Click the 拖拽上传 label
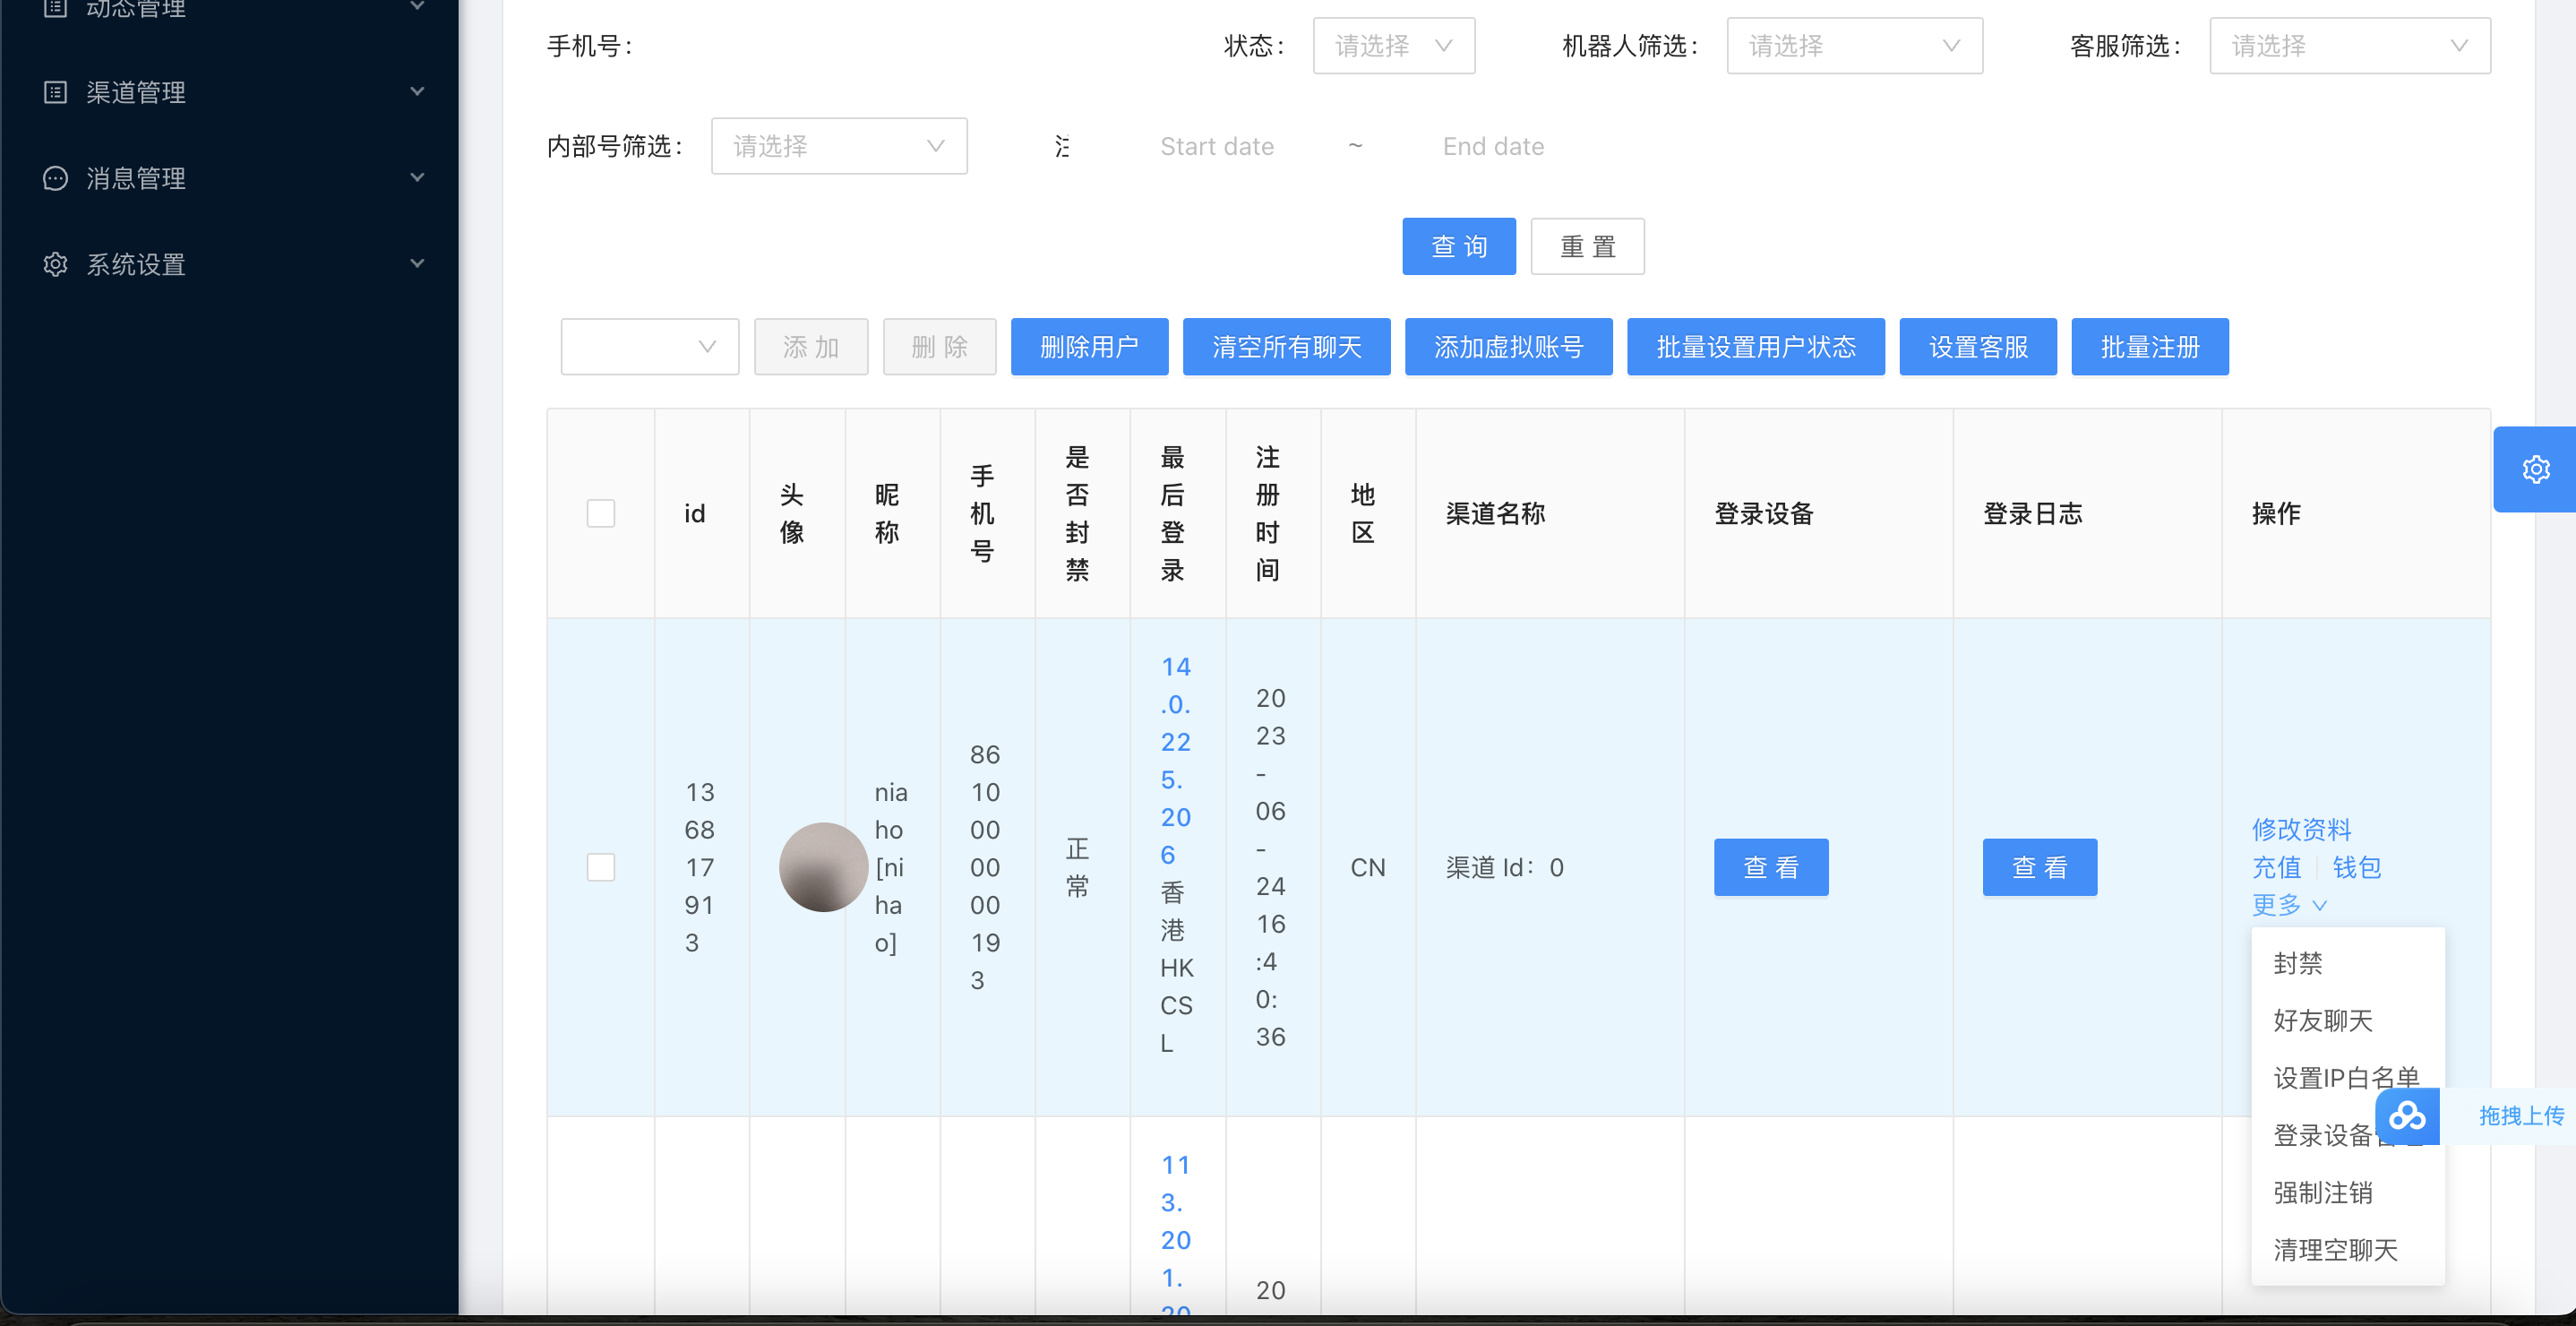 2521,1116
